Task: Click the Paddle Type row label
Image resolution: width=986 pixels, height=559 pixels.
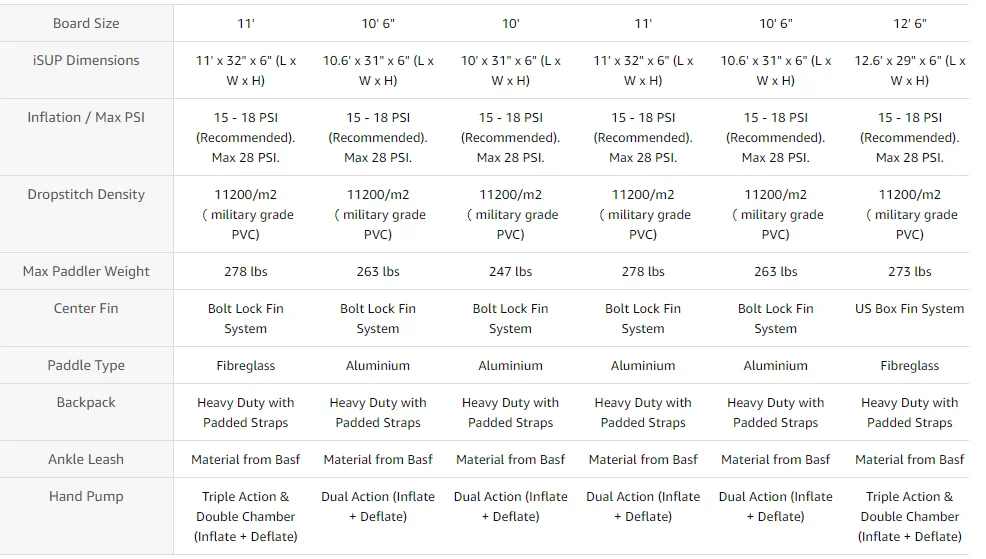Action: 86,365
